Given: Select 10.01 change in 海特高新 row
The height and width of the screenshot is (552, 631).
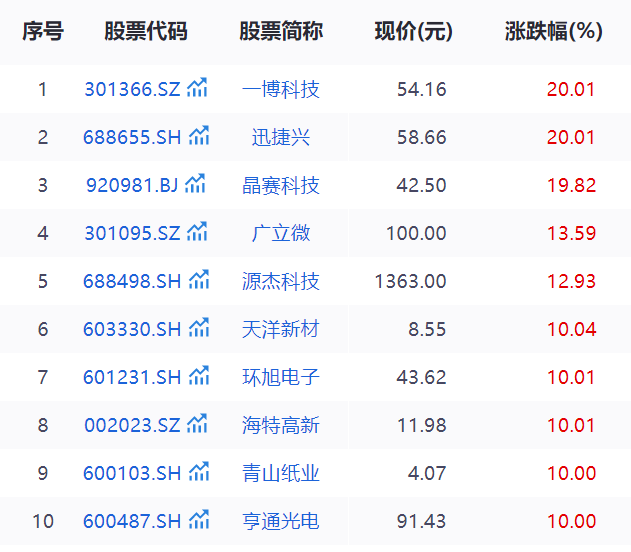Looking at the screenshot, I should point(571,425).
